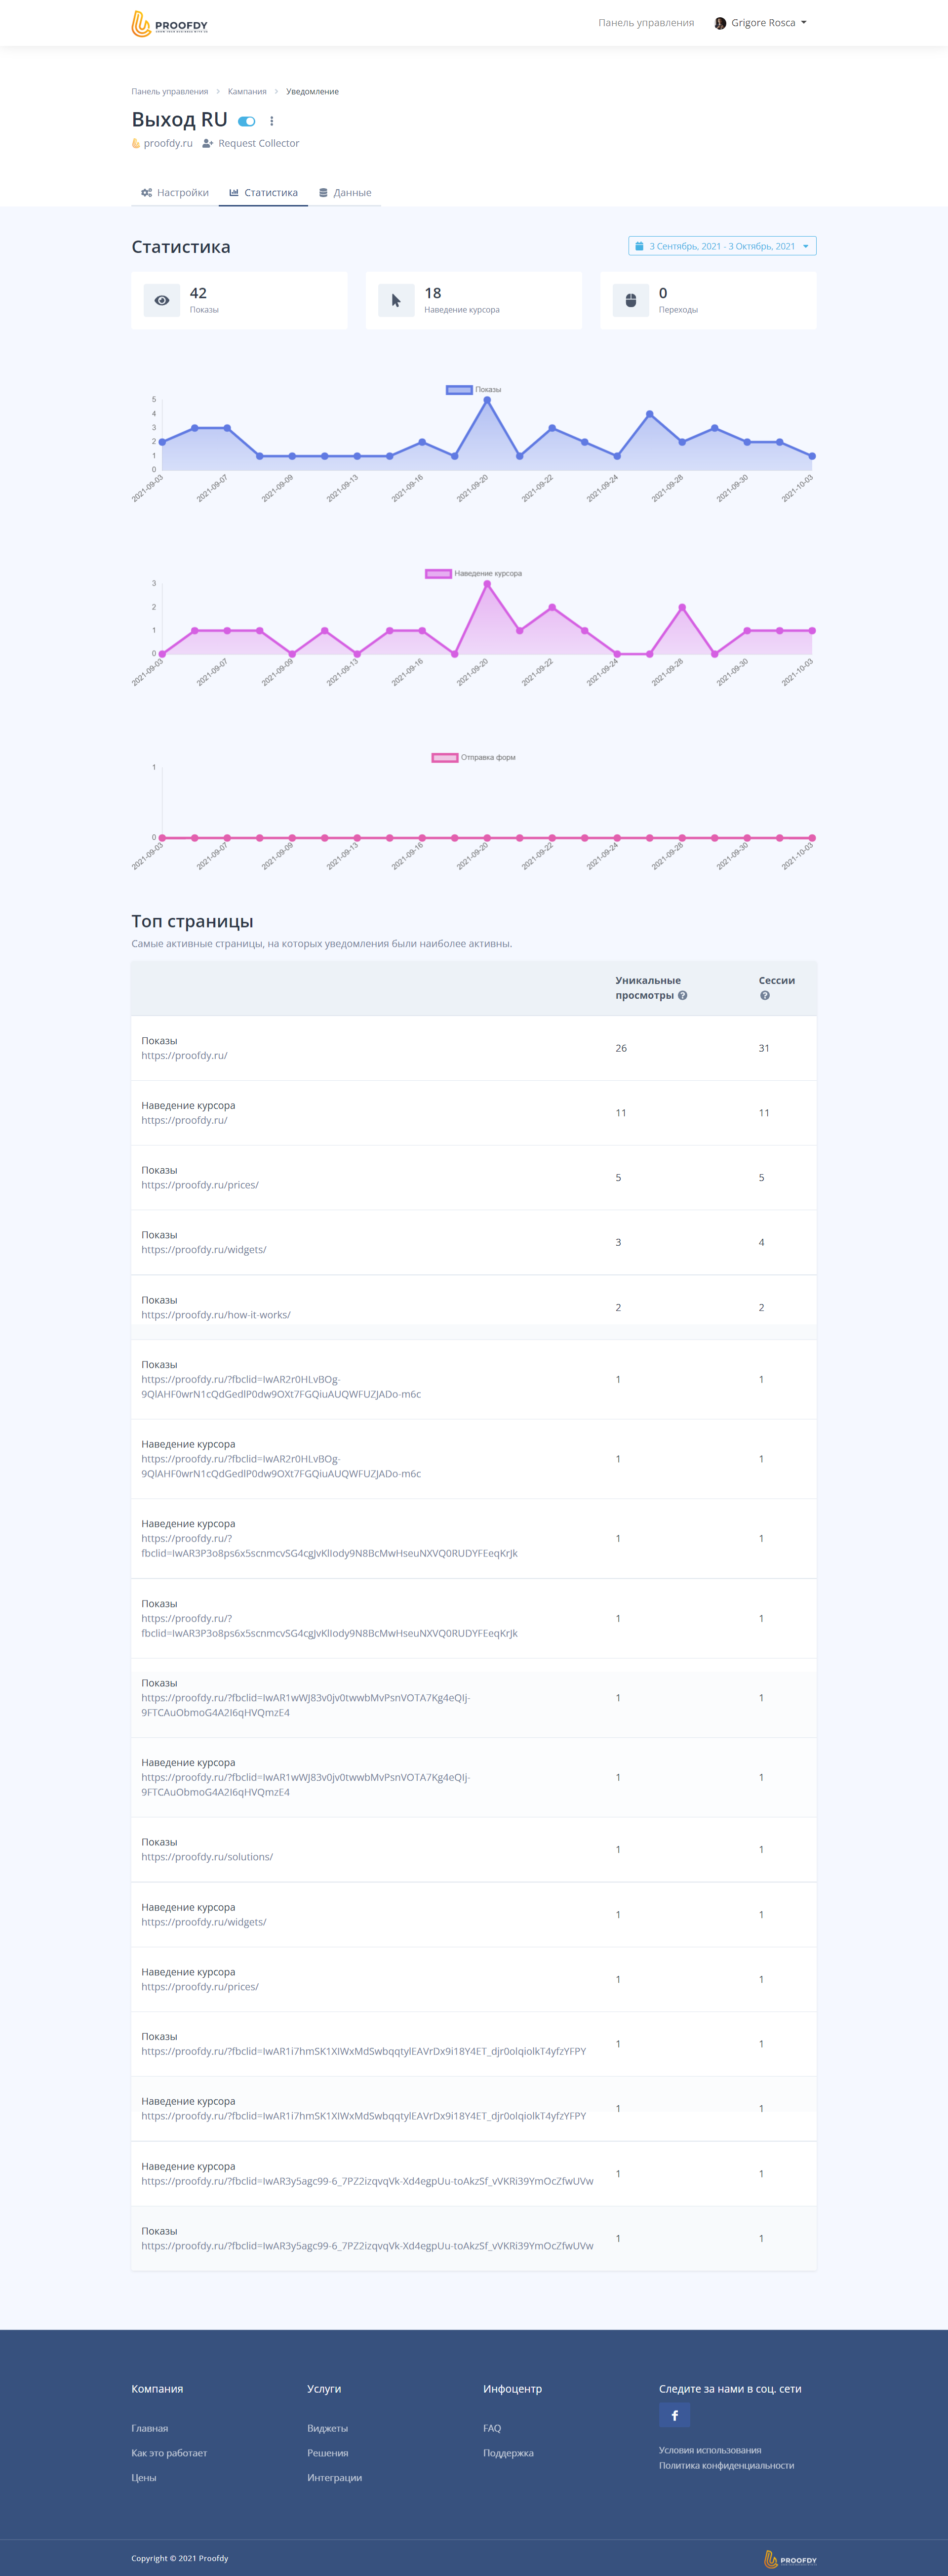
Task: Click the mouse icon for Переходы
Action: click(630, 300)
